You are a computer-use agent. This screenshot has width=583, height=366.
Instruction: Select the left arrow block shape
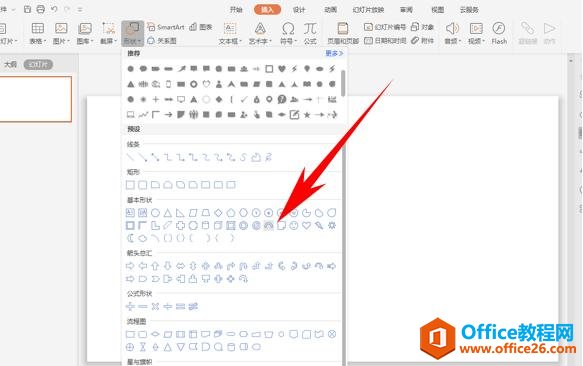pyautogui.click(x=143, y=266)
